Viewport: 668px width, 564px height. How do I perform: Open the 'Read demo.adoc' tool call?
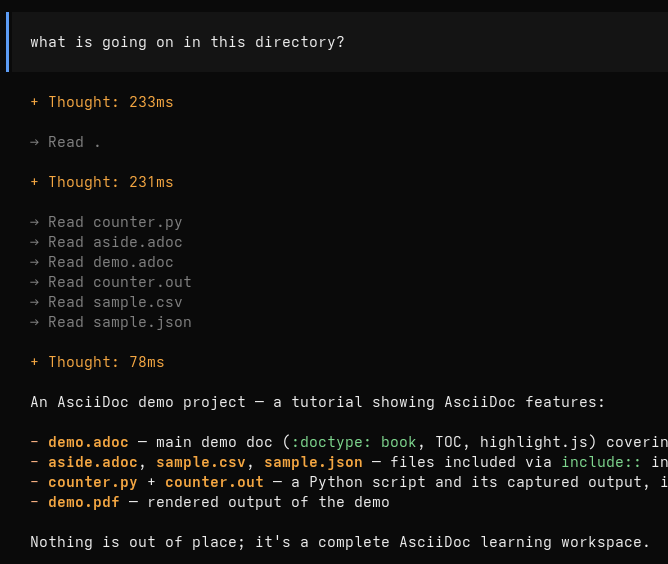pos(102,262)
